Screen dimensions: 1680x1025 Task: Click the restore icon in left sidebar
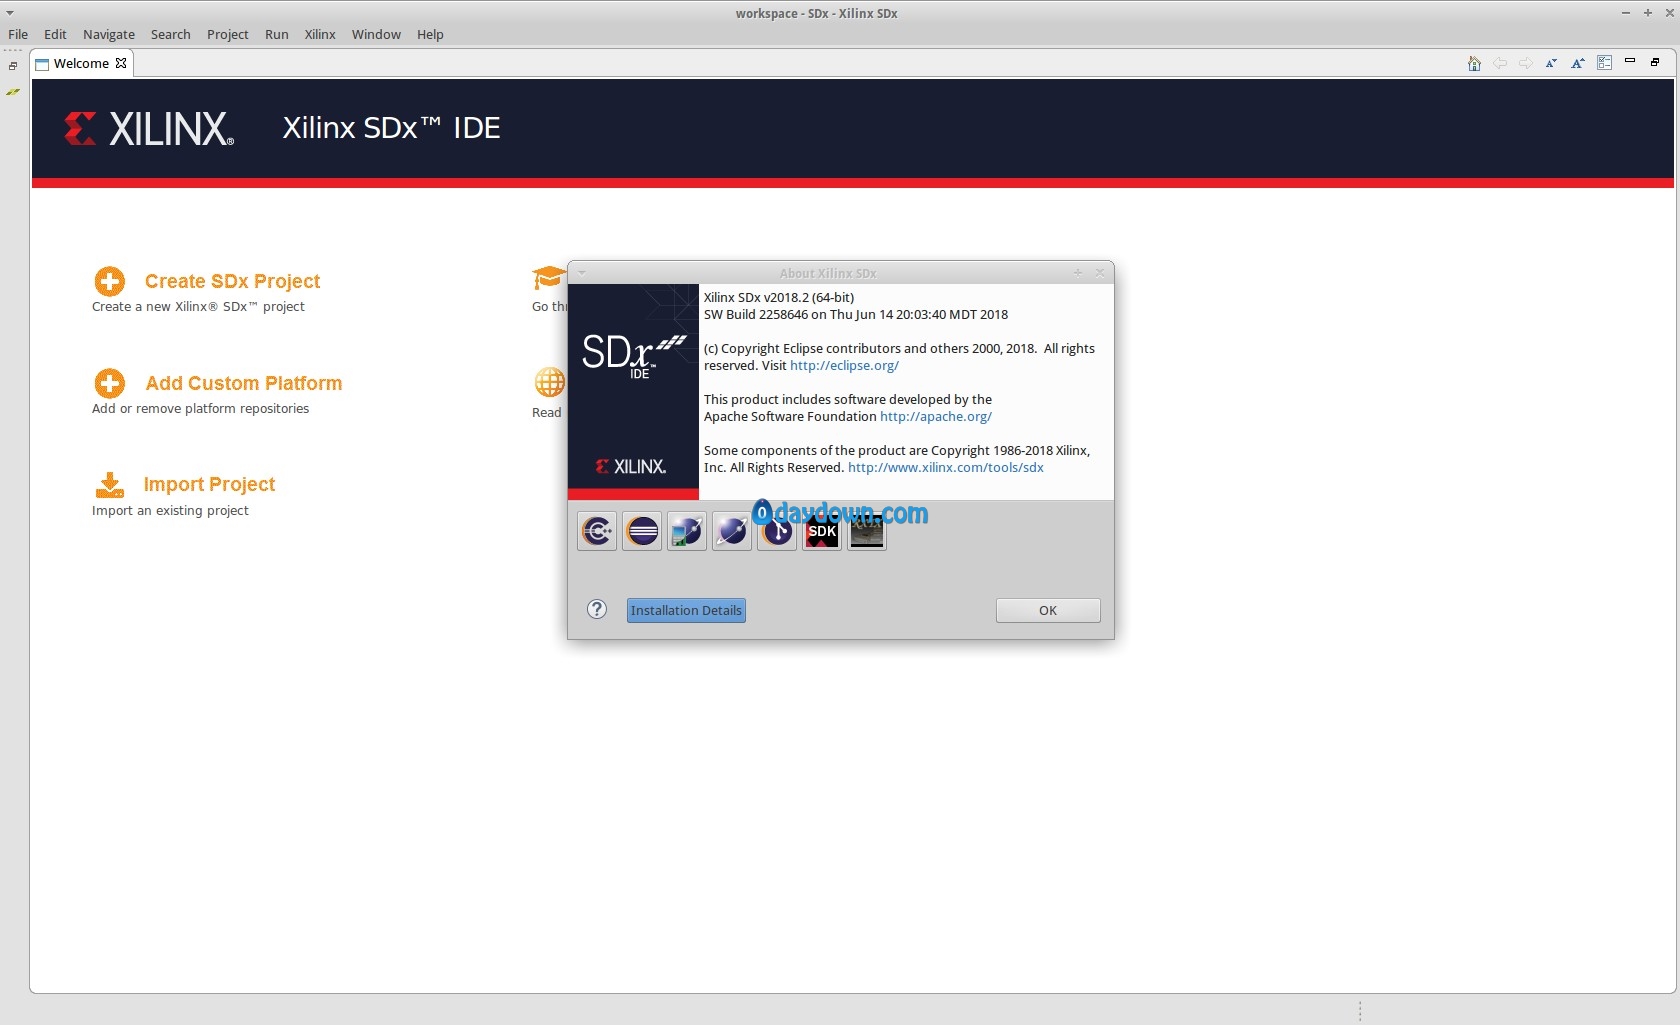click(13, 66)
